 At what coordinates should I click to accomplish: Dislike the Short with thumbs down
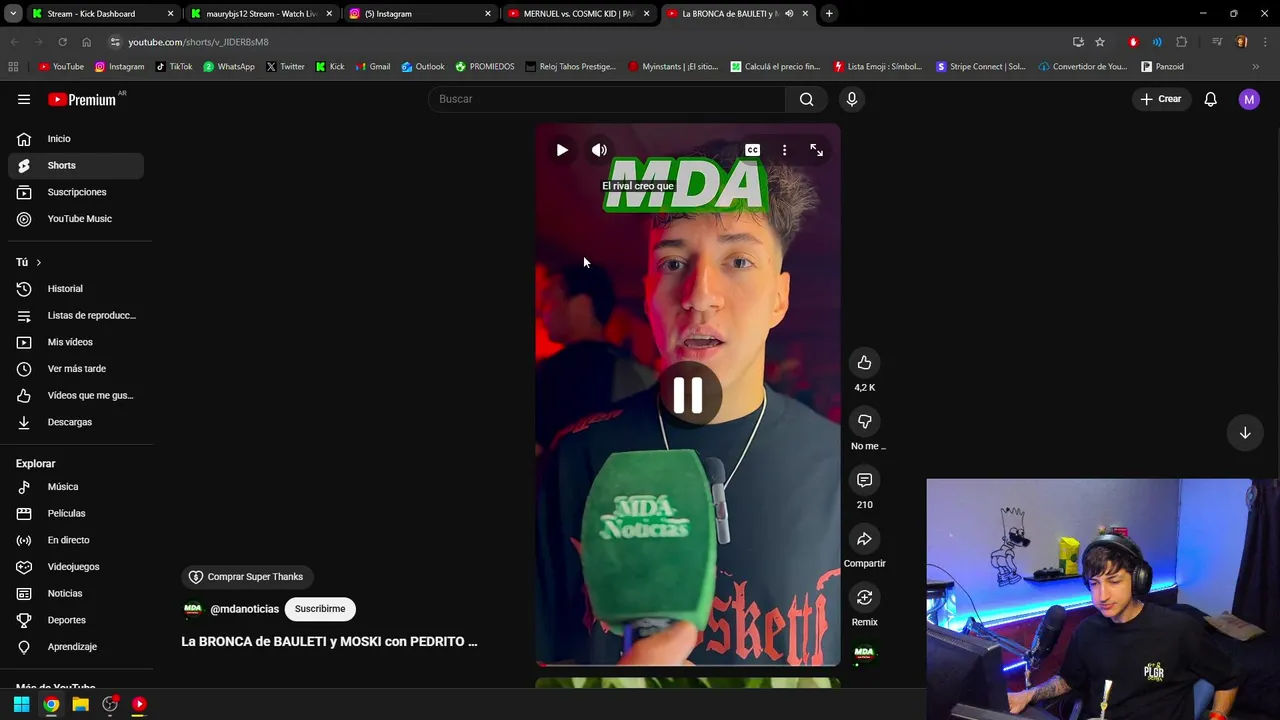[x=864, y=422]
